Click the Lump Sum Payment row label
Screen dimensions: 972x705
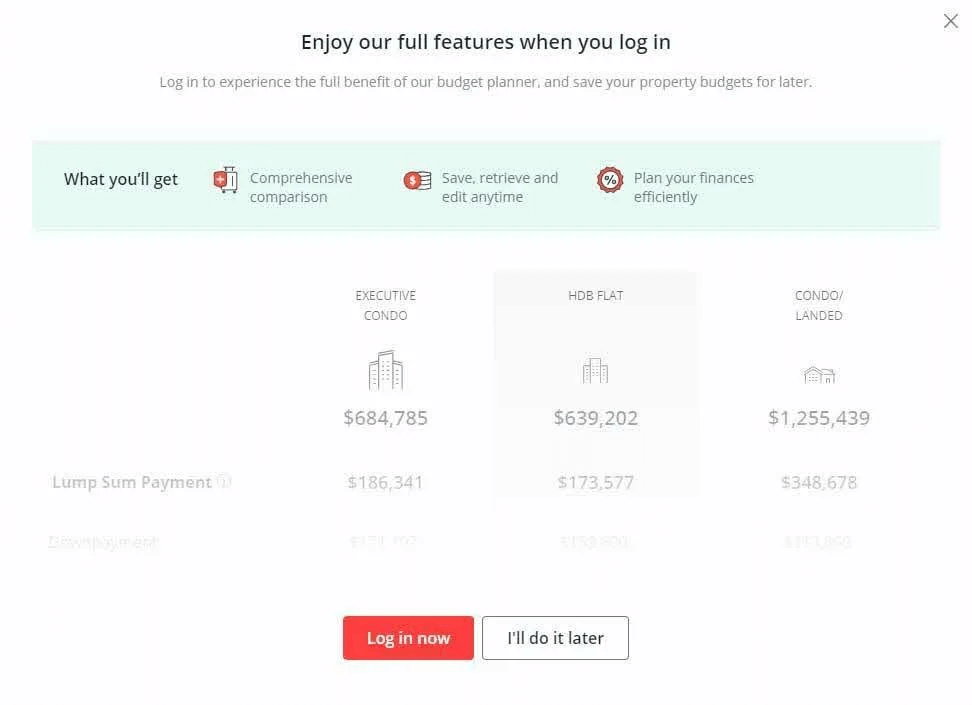pyautogui.click(x=132, y=482)
